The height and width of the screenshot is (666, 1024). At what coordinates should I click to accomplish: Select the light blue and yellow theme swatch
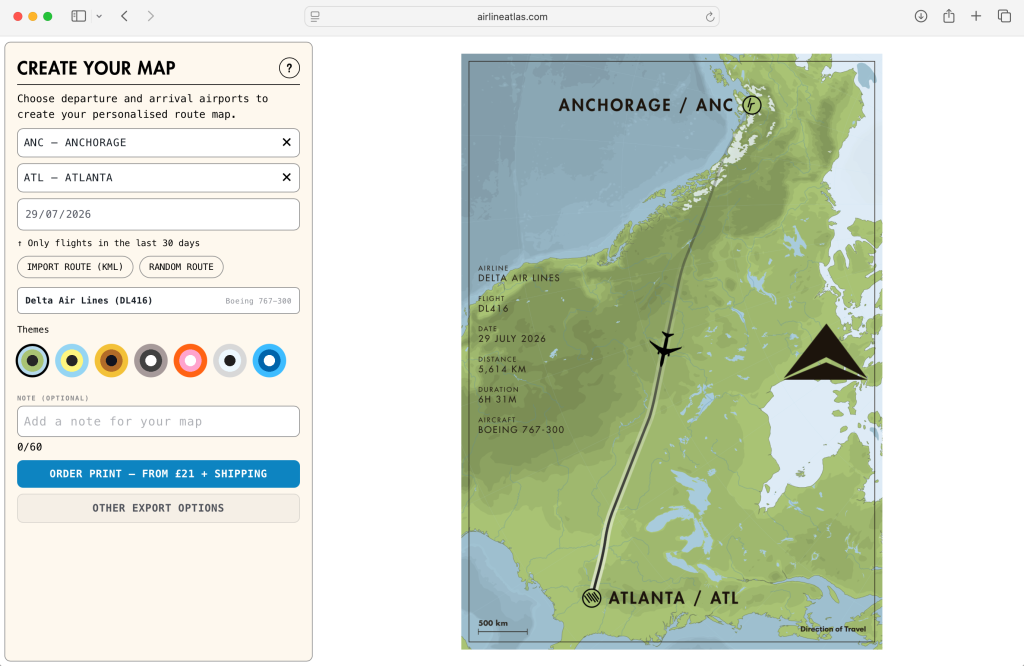point(72,360)
